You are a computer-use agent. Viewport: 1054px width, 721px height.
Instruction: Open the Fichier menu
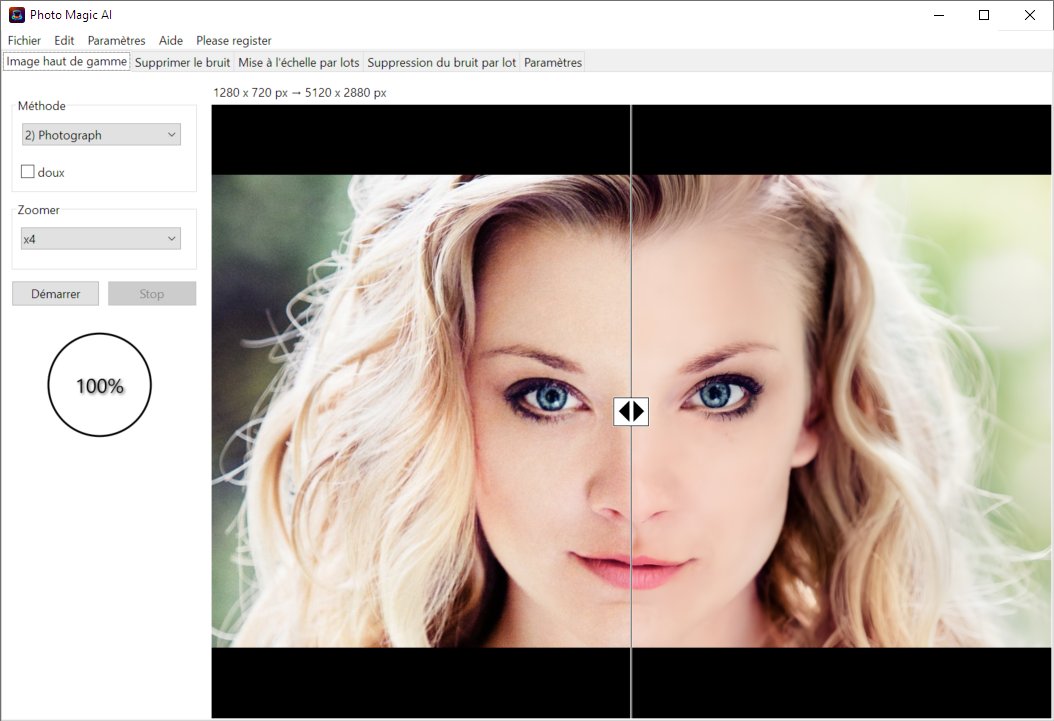(x=24, y=40)
